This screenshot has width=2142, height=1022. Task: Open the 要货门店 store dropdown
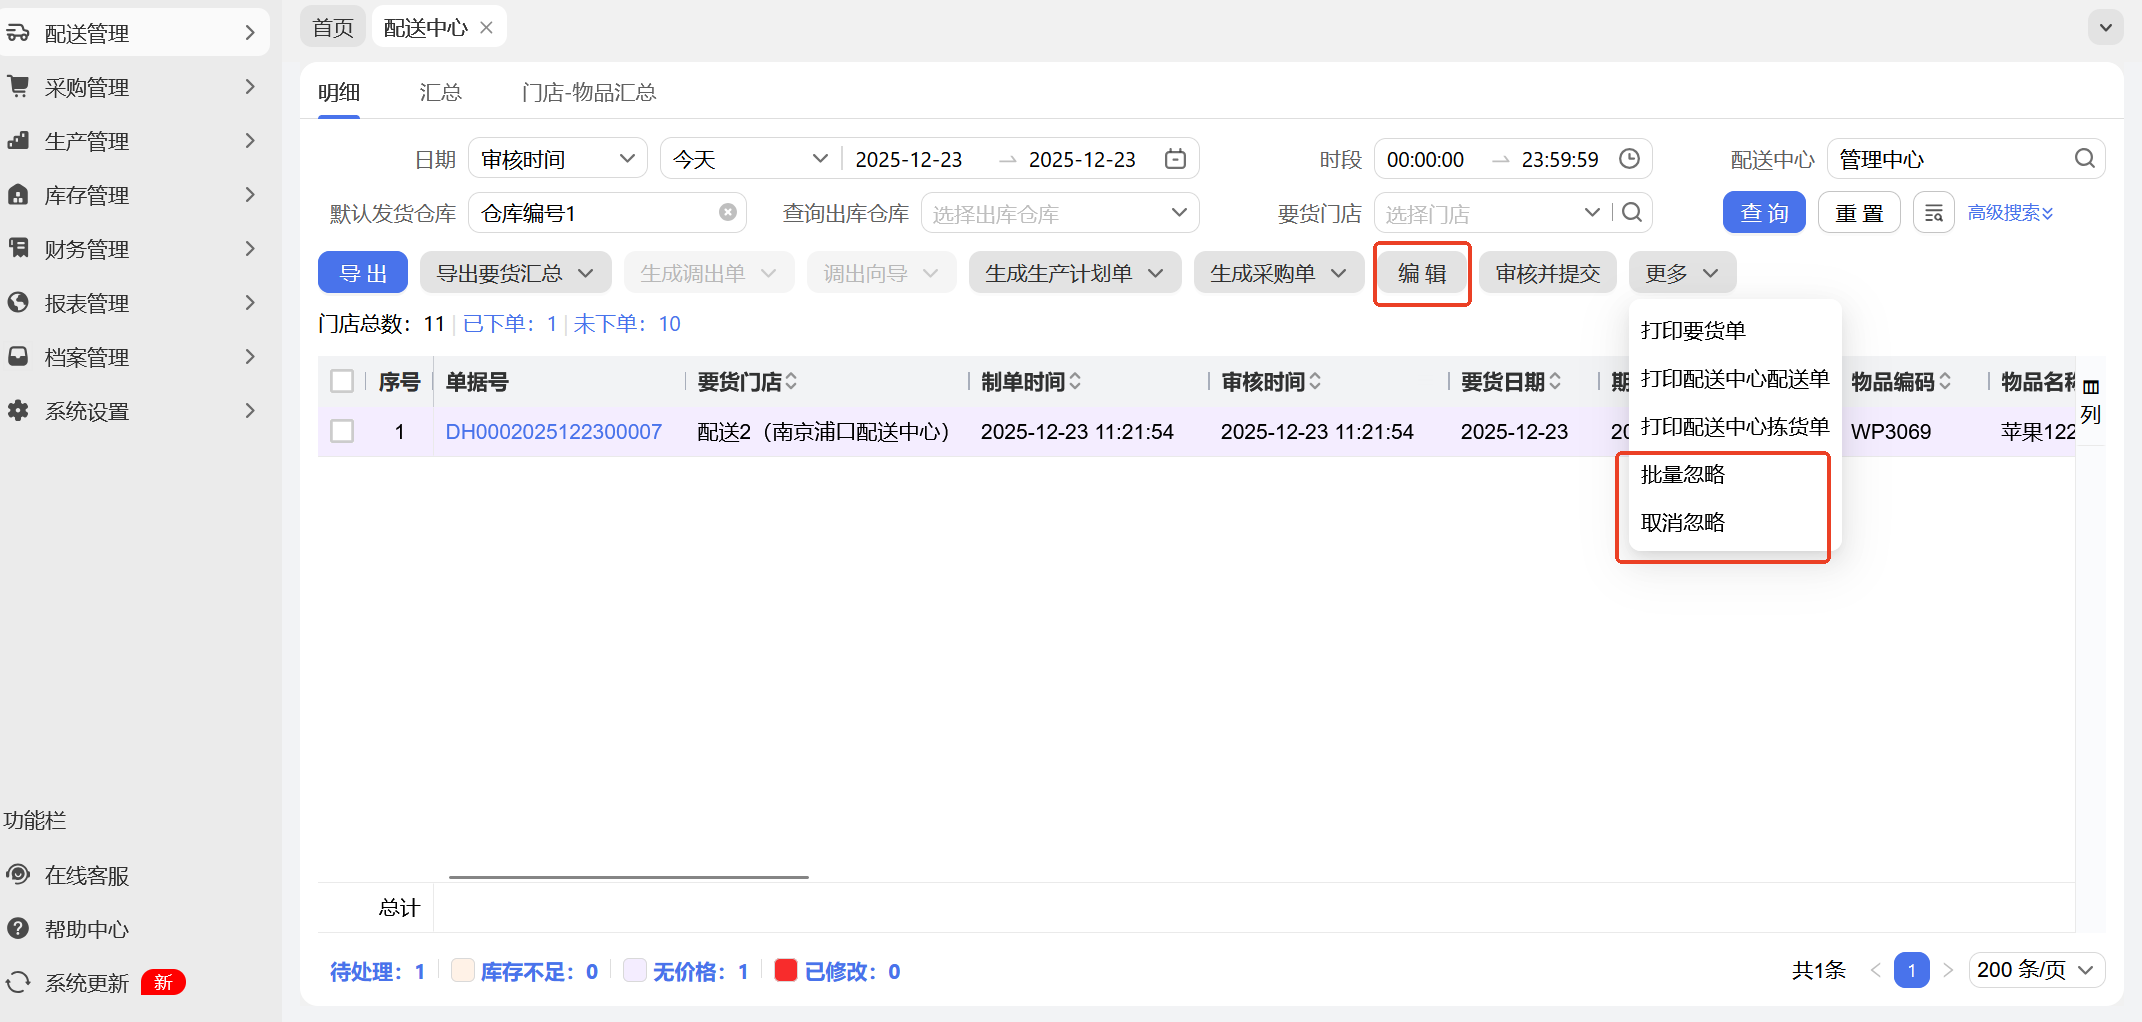click(1492, 213)
